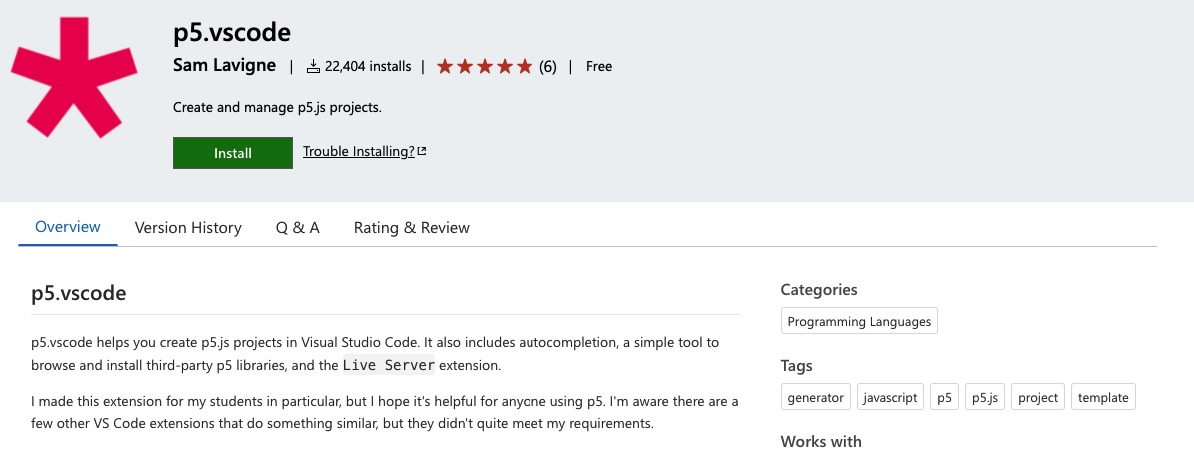The image size is (1194, 454).
Task: Click the project tag
Action: [1038, 397]
